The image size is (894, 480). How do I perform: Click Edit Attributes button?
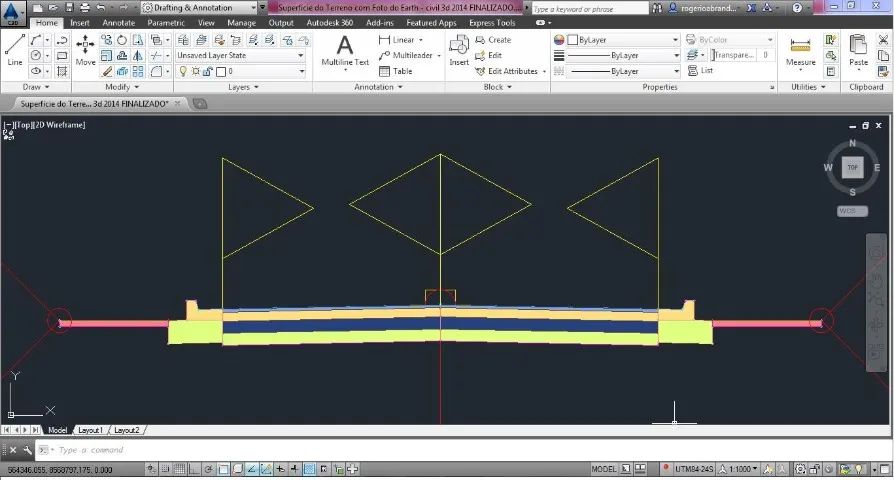pos(510,71)
